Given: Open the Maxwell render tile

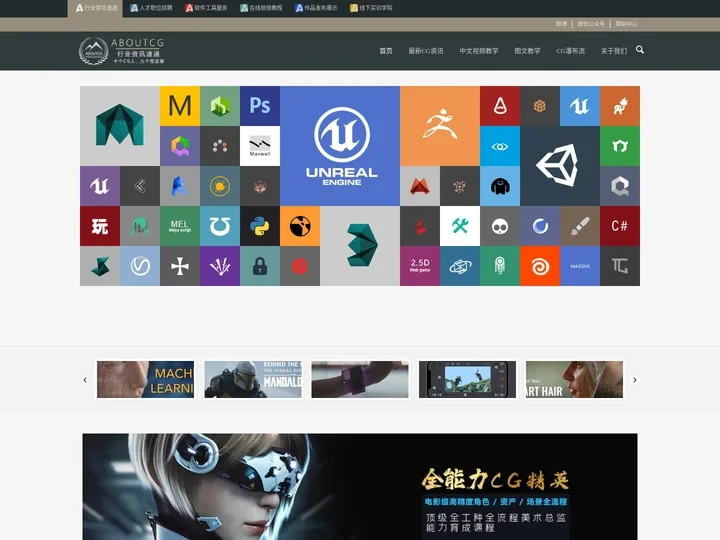Looking at the screenshot, I should [260, 146].
